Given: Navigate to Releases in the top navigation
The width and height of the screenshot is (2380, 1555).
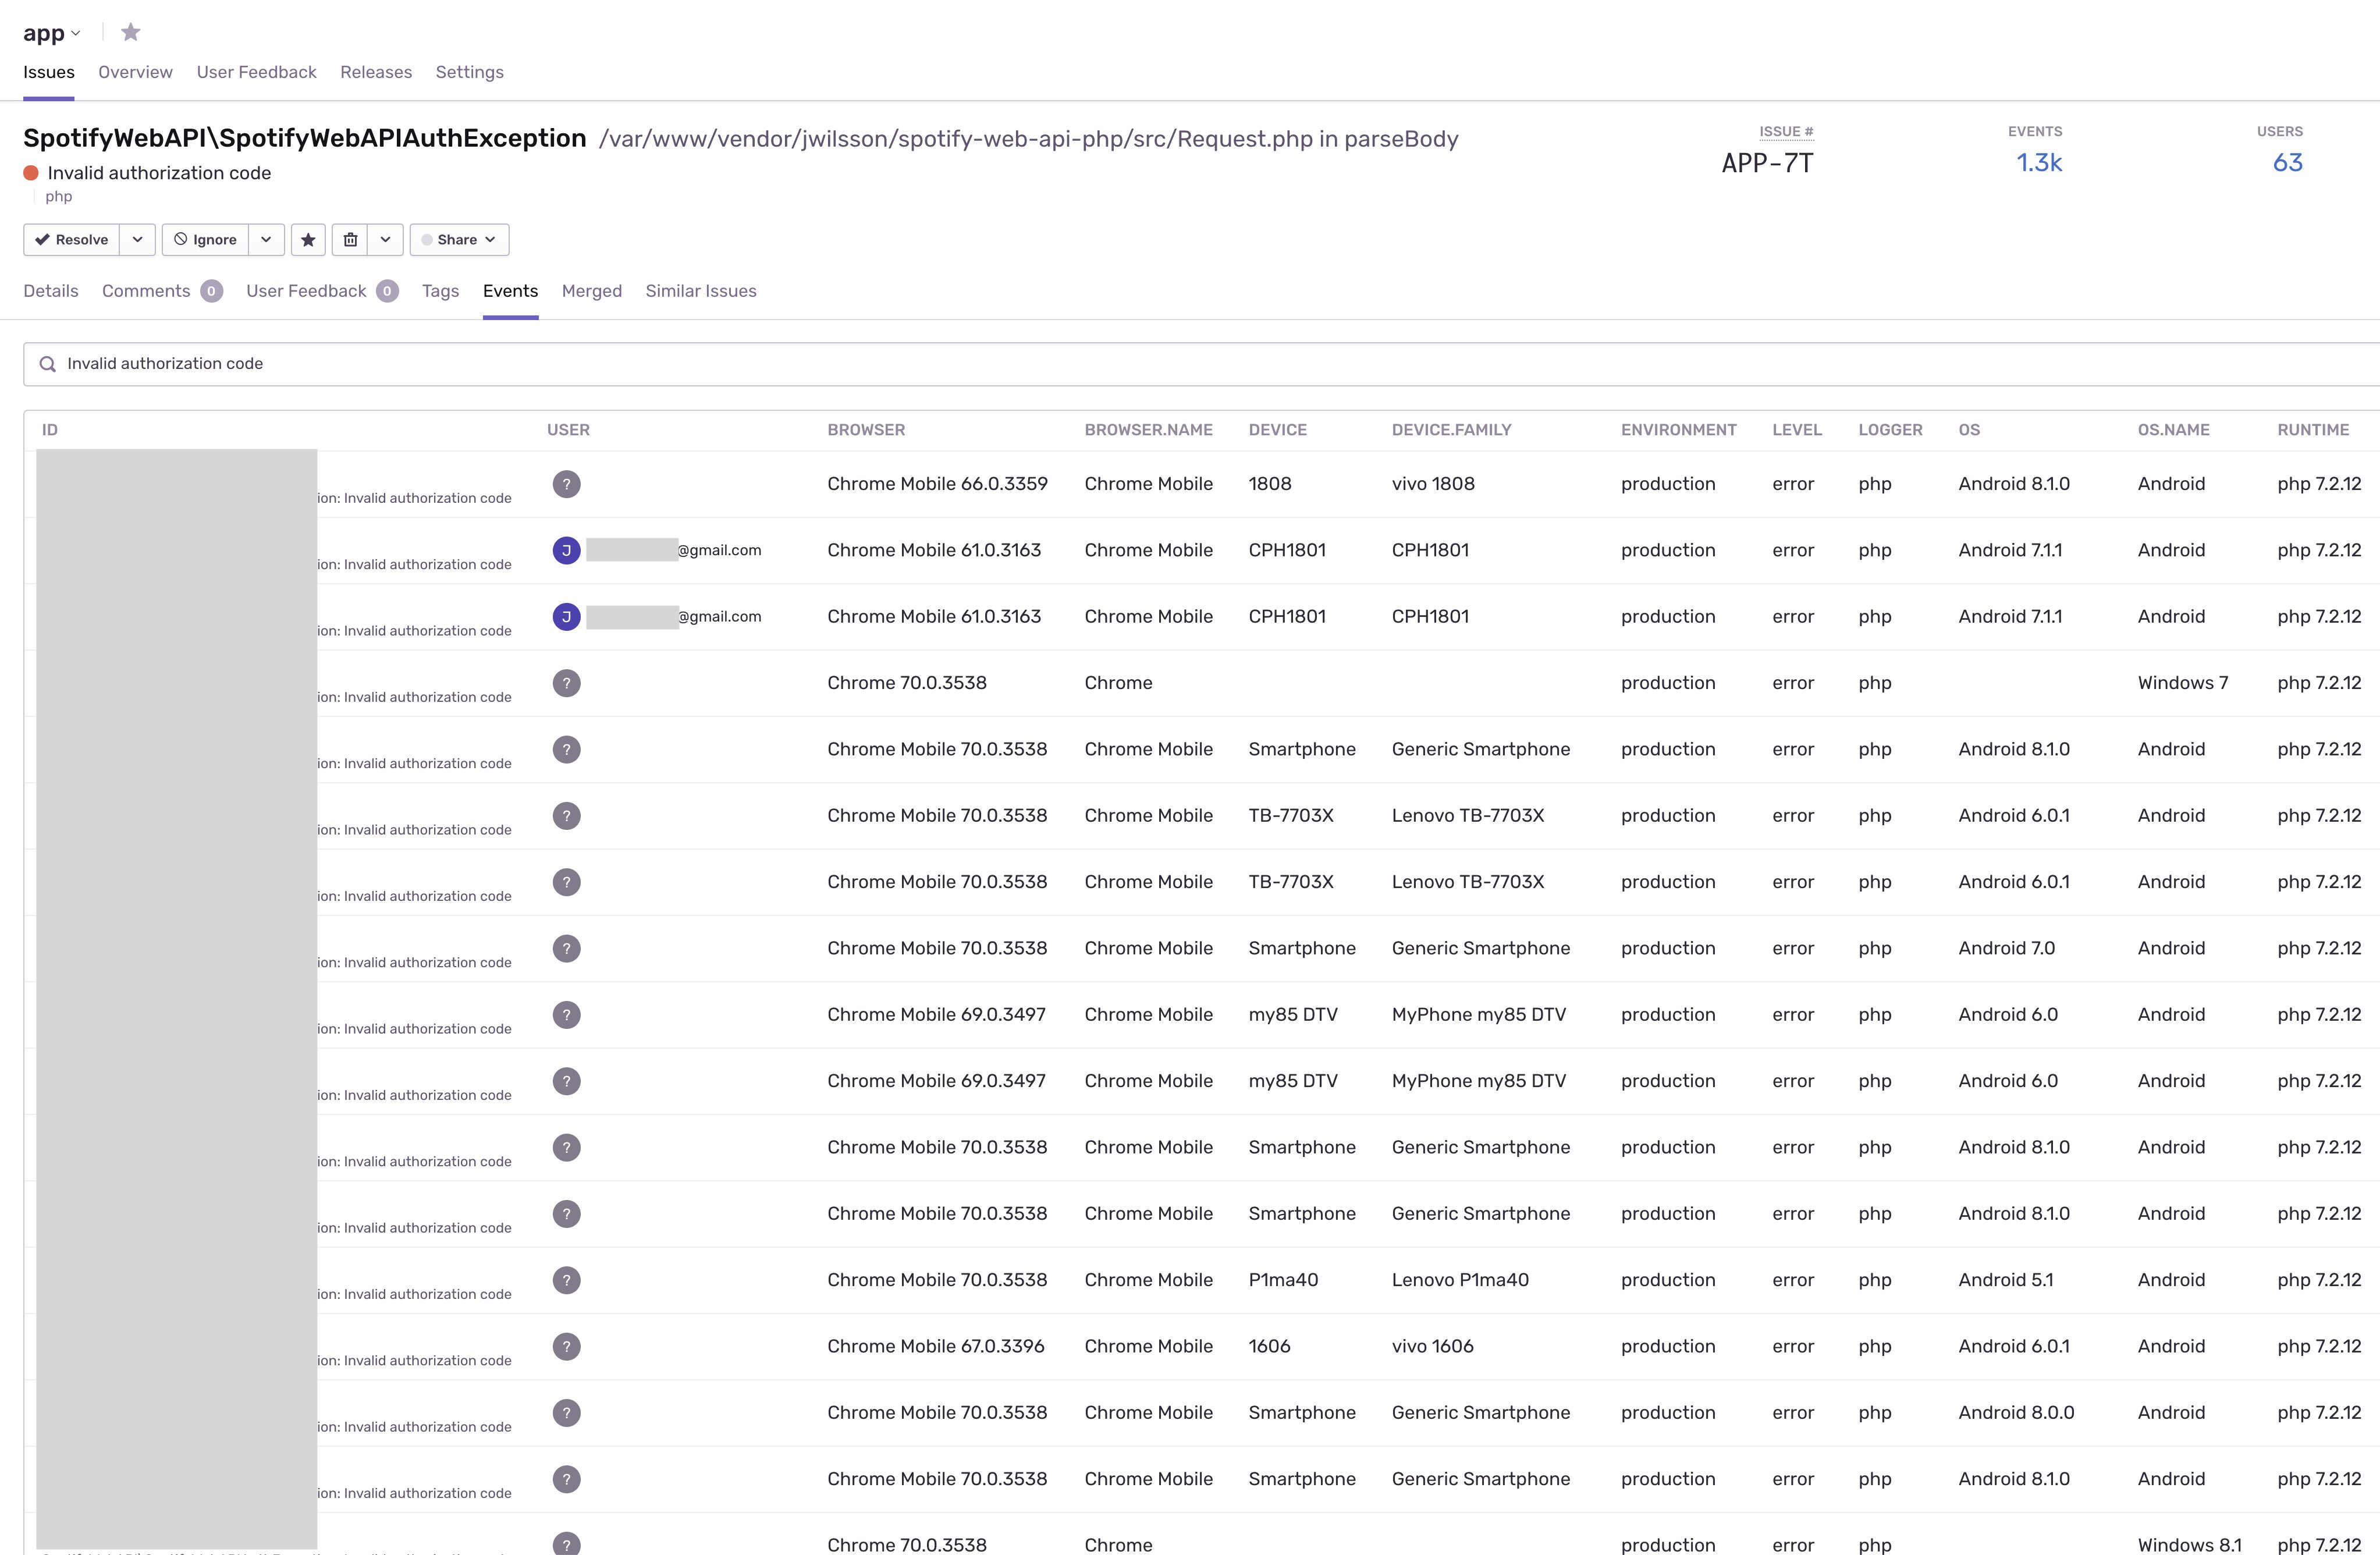Looking at the screenshot, I should pyautogui.click(x=376, y=72).
